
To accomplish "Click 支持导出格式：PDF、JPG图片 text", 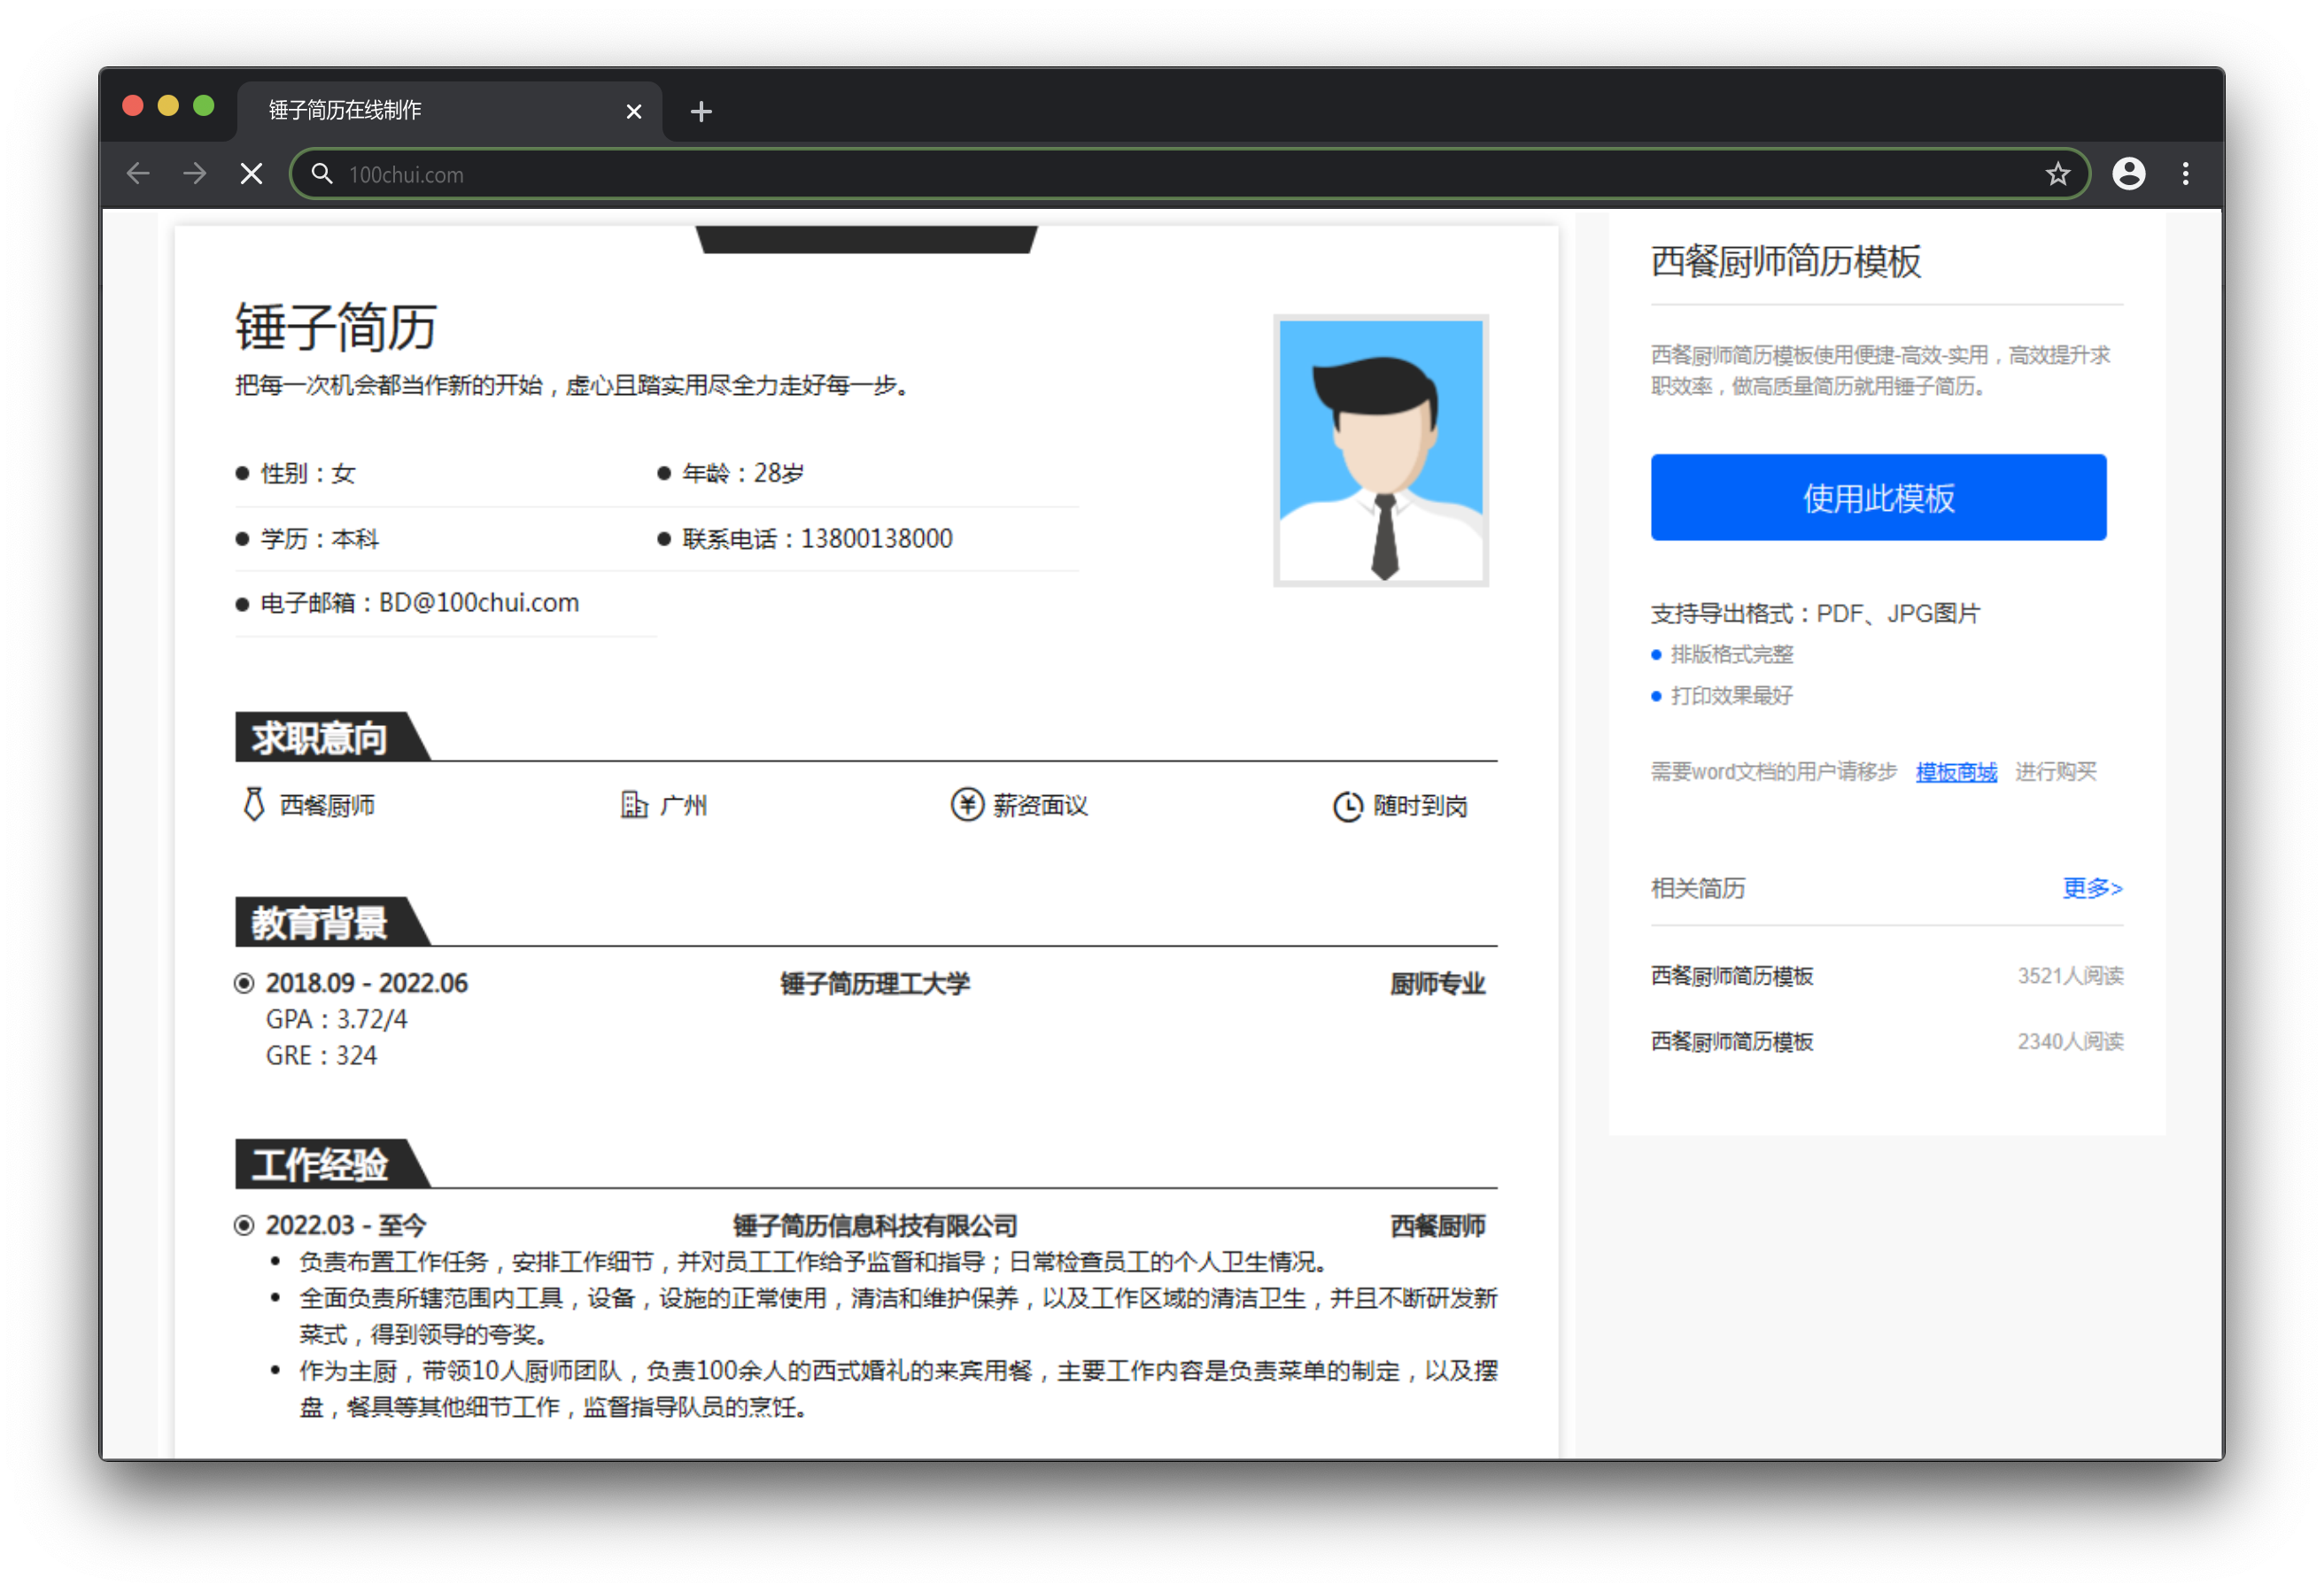I will (x=1815, y=613).
